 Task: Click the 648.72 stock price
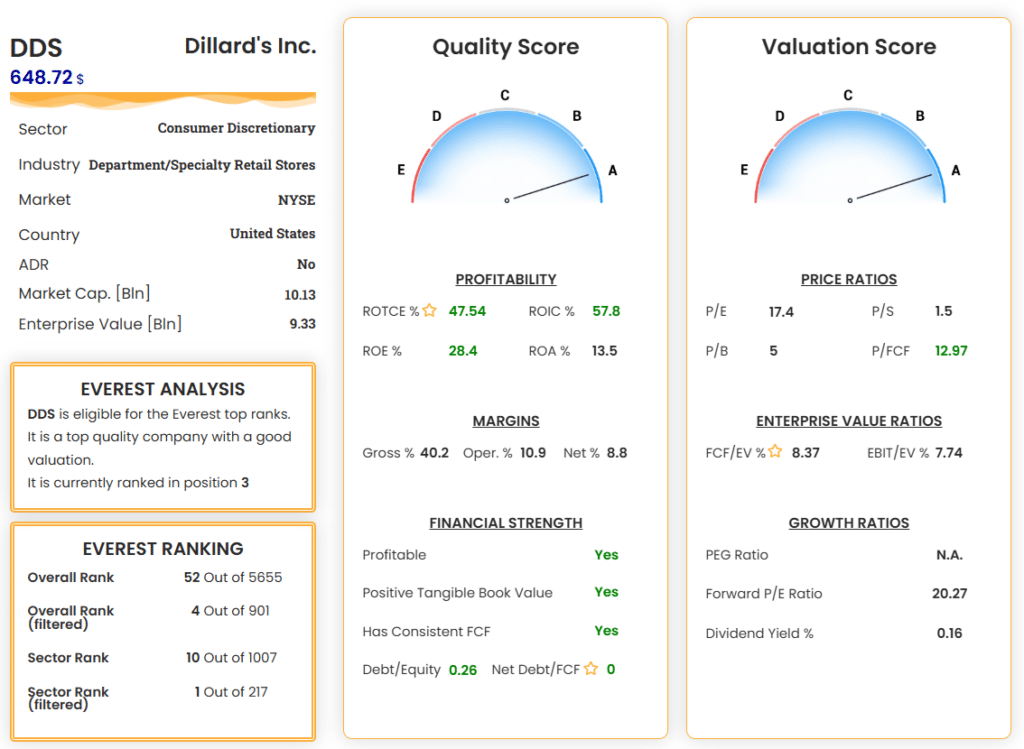(42, 77)
